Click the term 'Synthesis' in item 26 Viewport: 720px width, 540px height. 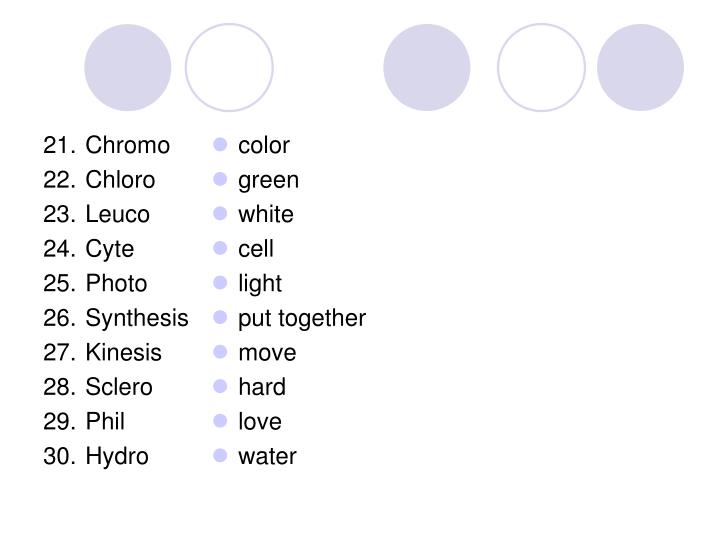[137, 318]
